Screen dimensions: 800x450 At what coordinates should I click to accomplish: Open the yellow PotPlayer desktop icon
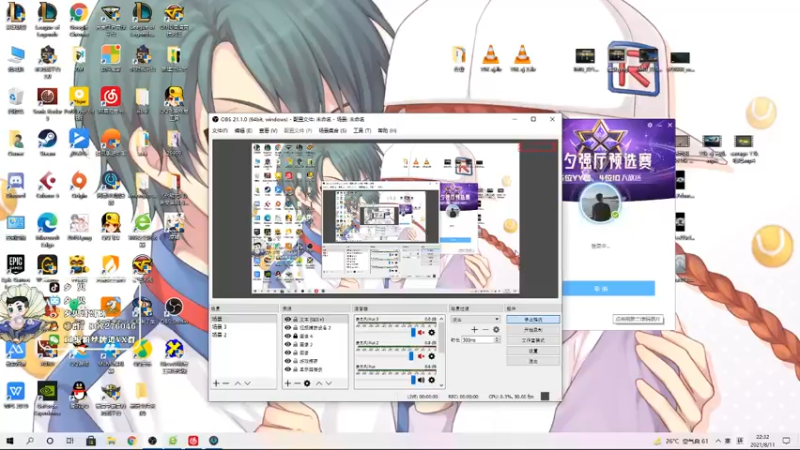tap(79, 101)
